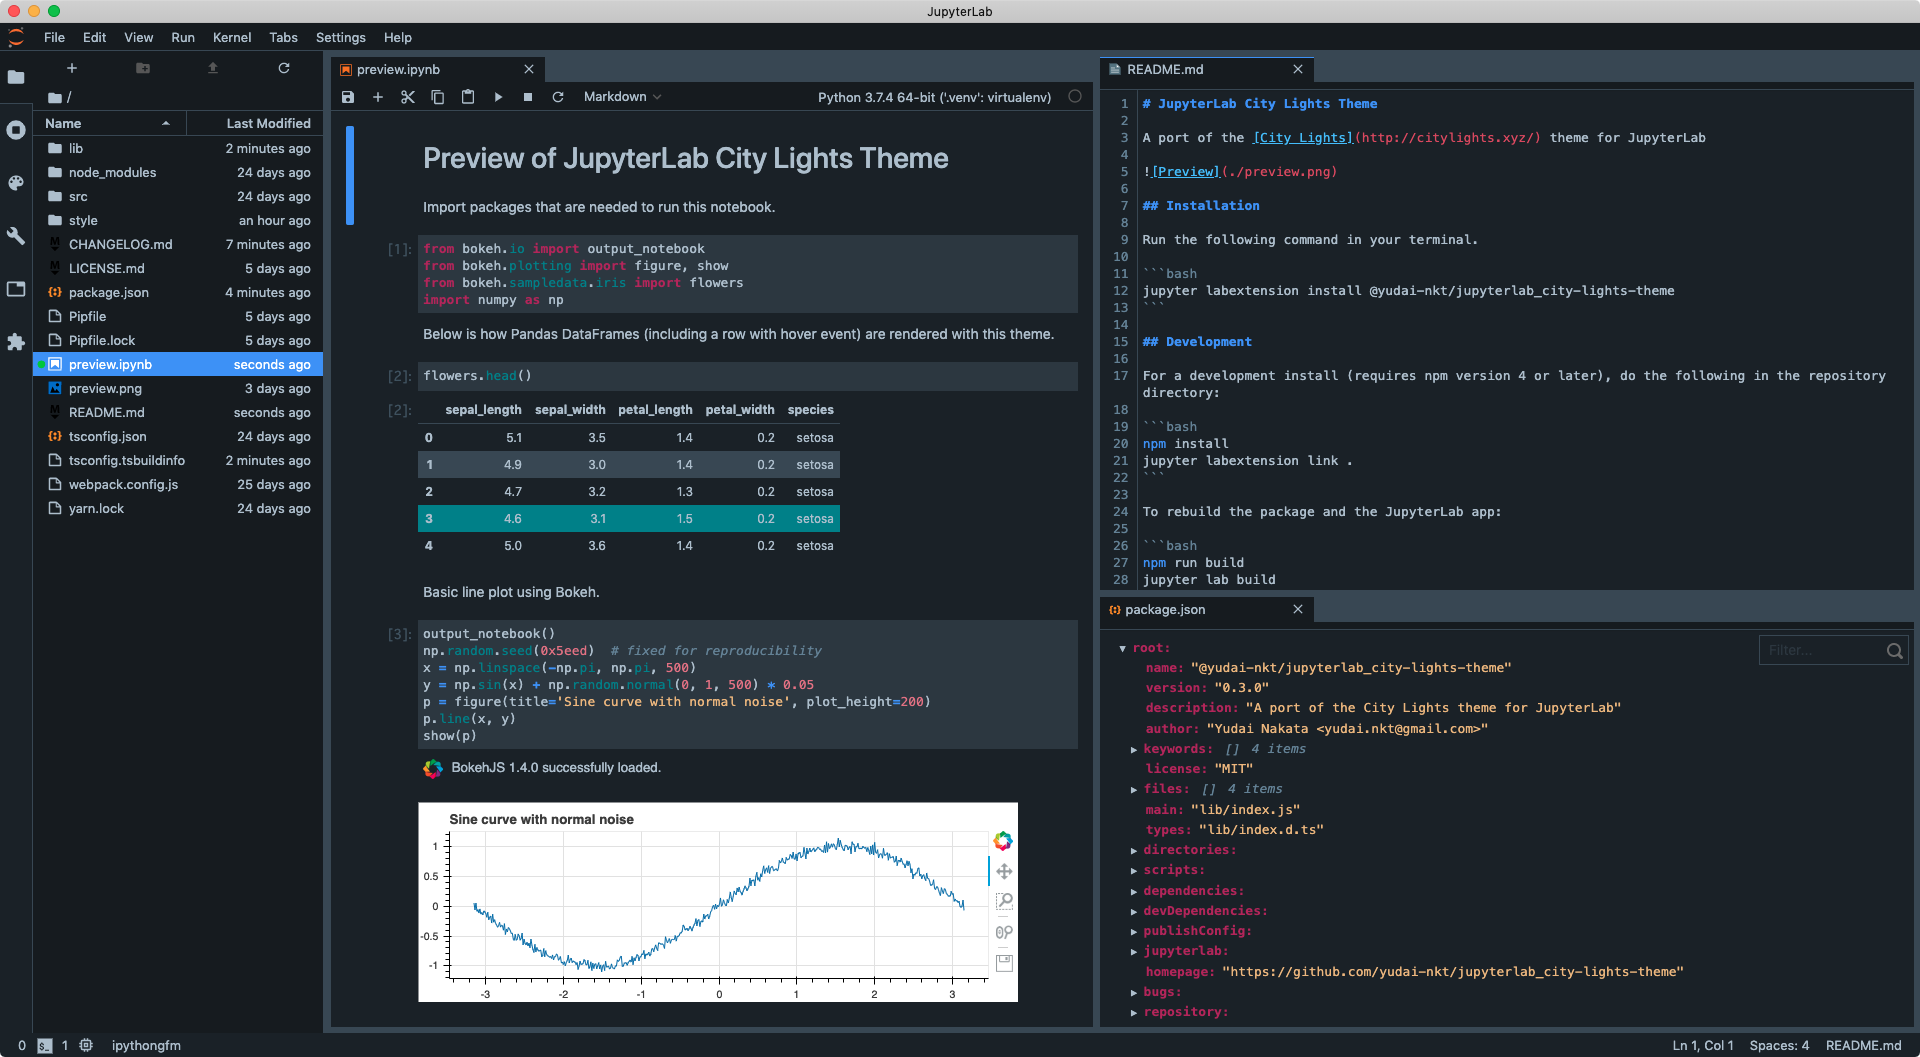Sort files by Last Modified header
The width and height of the screenshot is (1920, 1057).
pos(255,123)
